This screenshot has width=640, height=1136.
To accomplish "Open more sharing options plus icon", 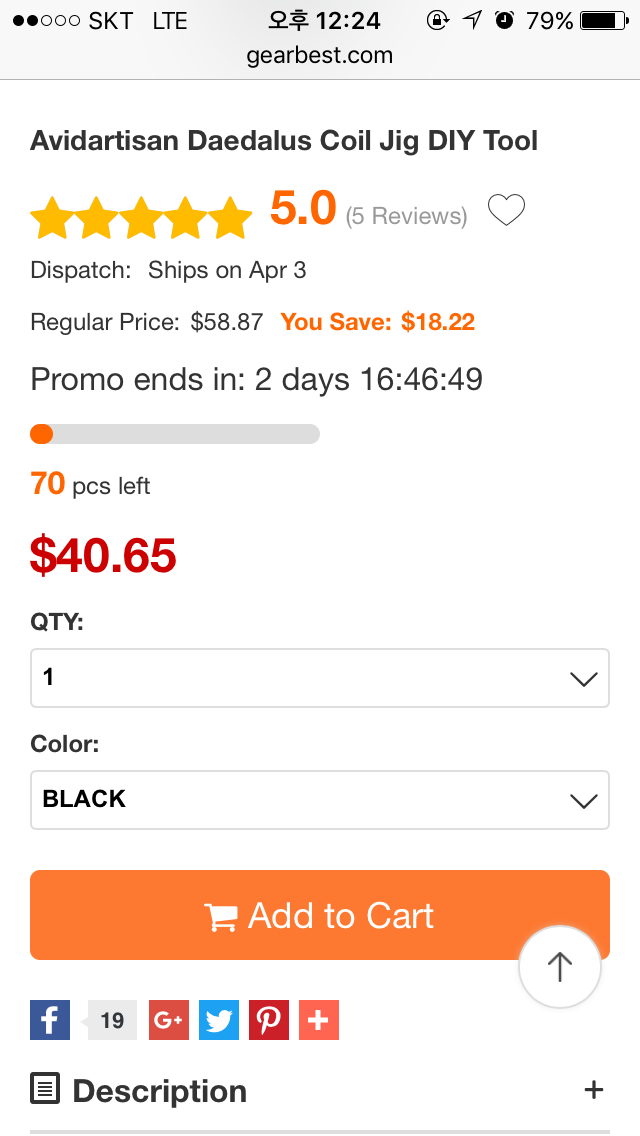I will tap(319, 1020).
